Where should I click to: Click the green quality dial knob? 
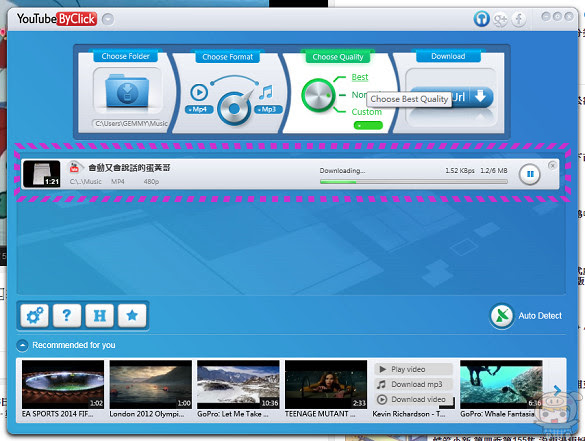click(318, 96)
